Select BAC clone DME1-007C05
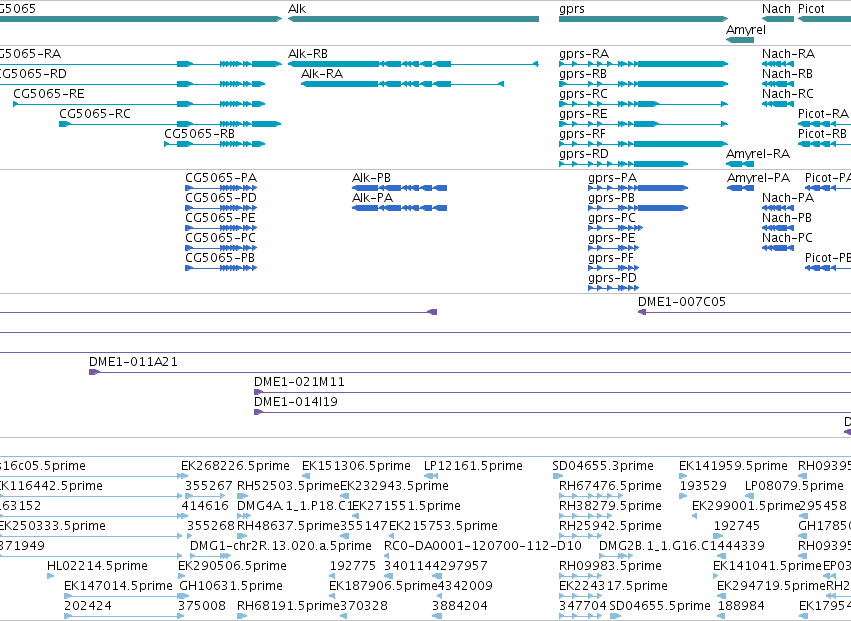This screenshot has width=851, height=621. pos(744,312)
